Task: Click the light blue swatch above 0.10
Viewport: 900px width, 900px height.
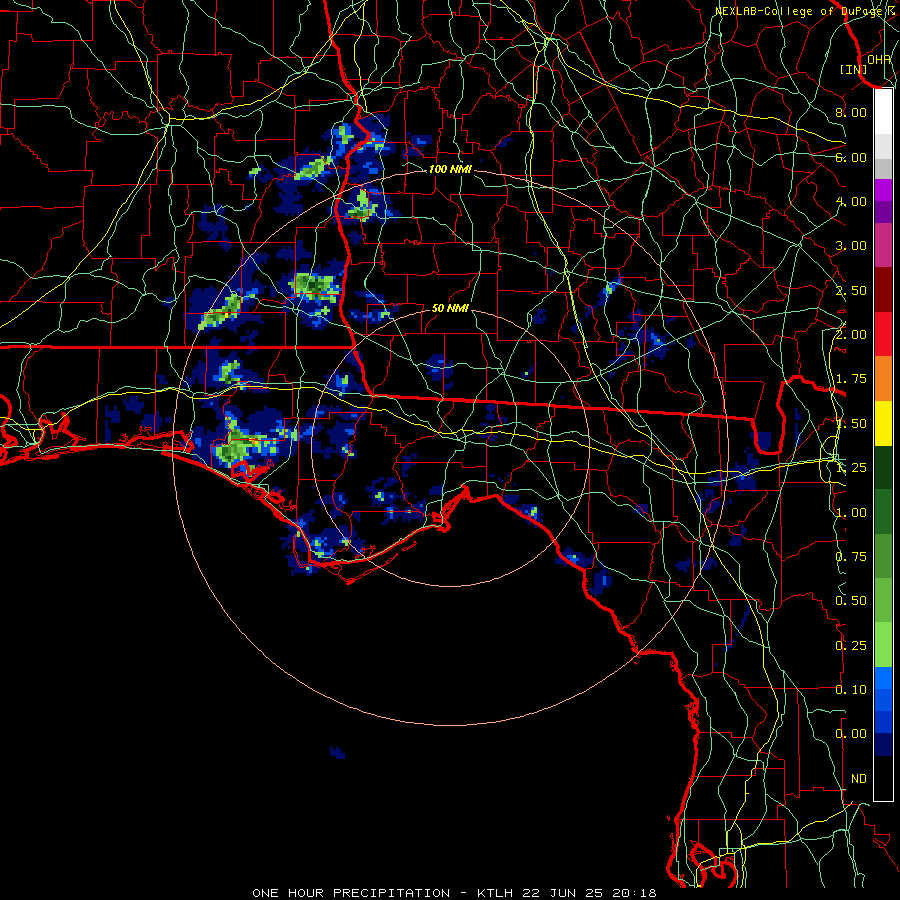Action: point(883,678)
